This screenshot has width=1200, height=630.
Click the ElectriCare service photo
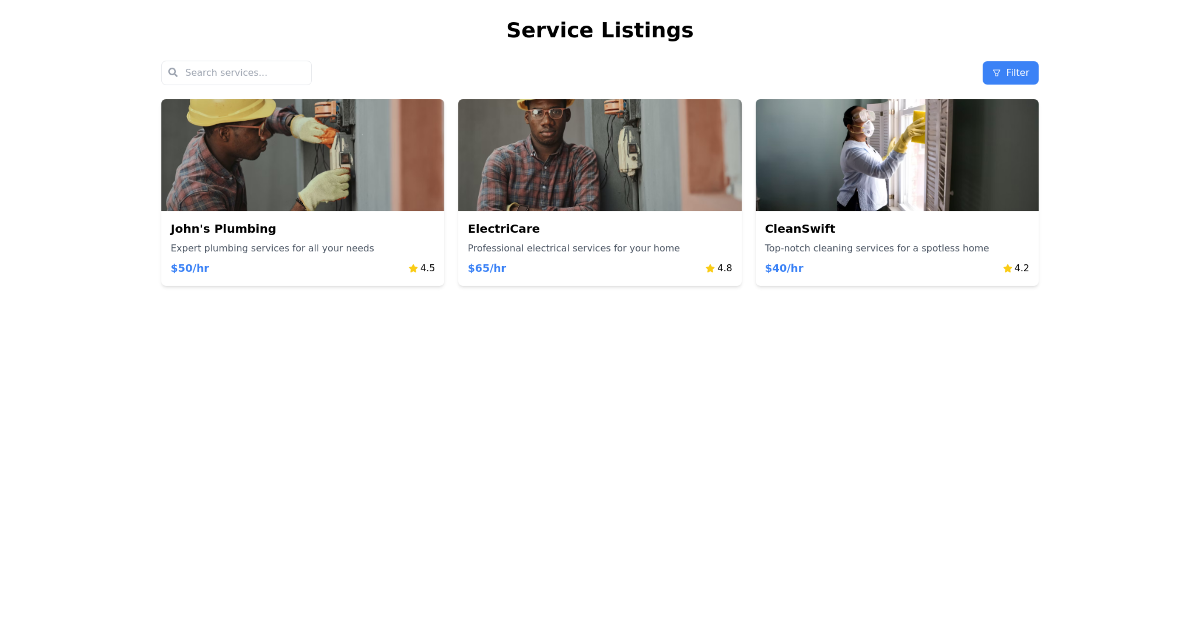pyautogui.click(x=599, y=155)
